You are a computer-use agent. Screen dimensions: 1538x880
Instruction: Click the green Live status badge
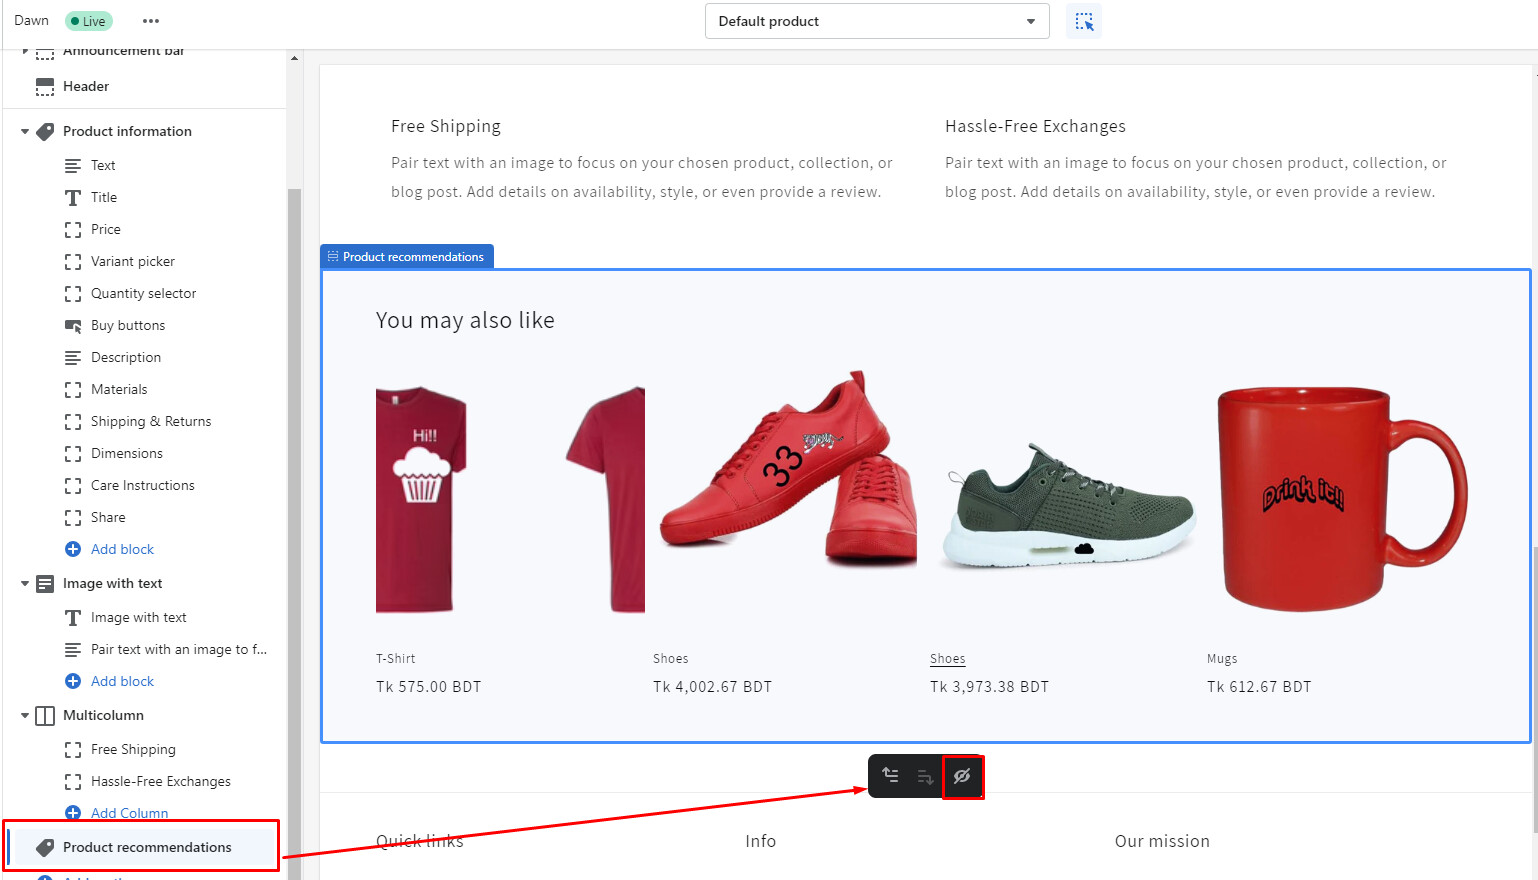[x=89, y=21]
